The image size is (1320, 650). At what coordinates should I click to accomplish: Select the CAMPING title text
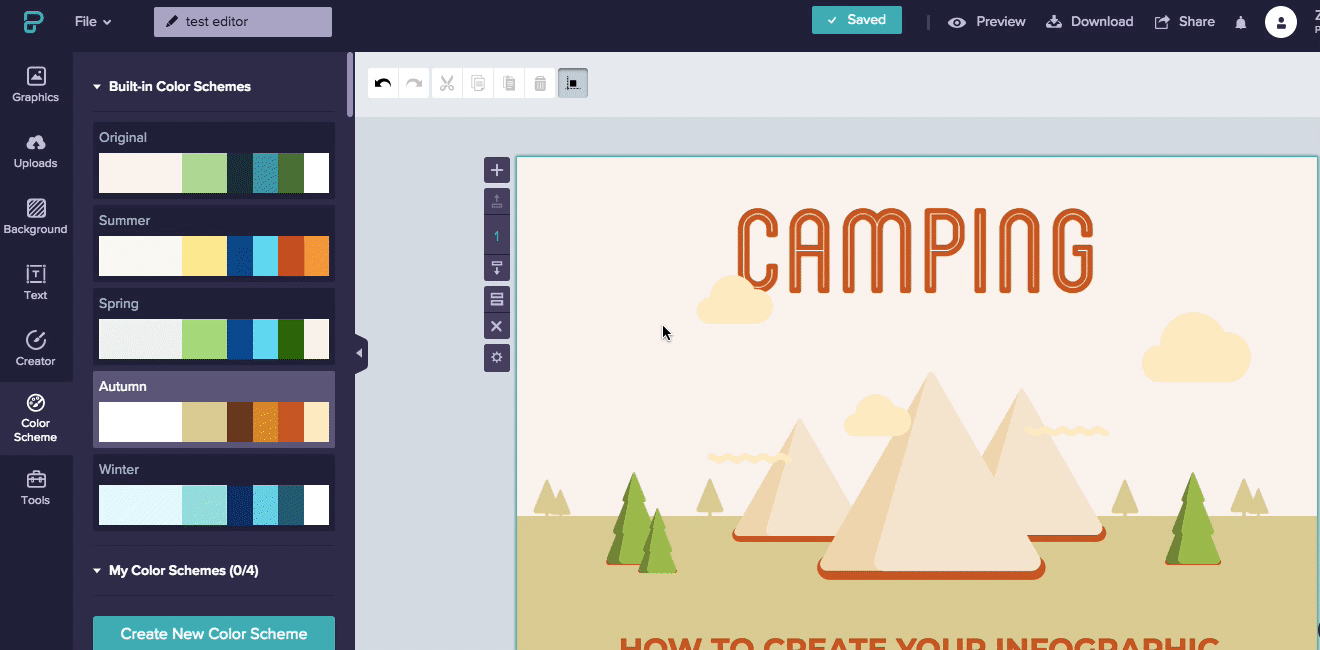[x=915, y=251]
